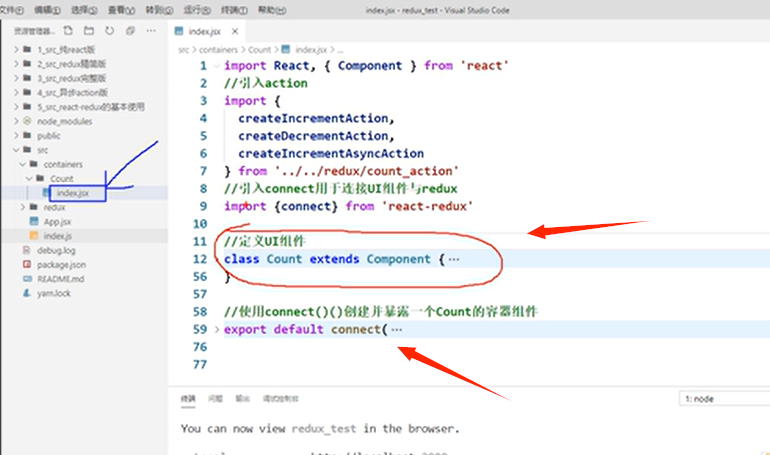The image size is (770, 455).
Task: Click 'src' in the breadcrumb path
Action: click(x=183, y=50)
